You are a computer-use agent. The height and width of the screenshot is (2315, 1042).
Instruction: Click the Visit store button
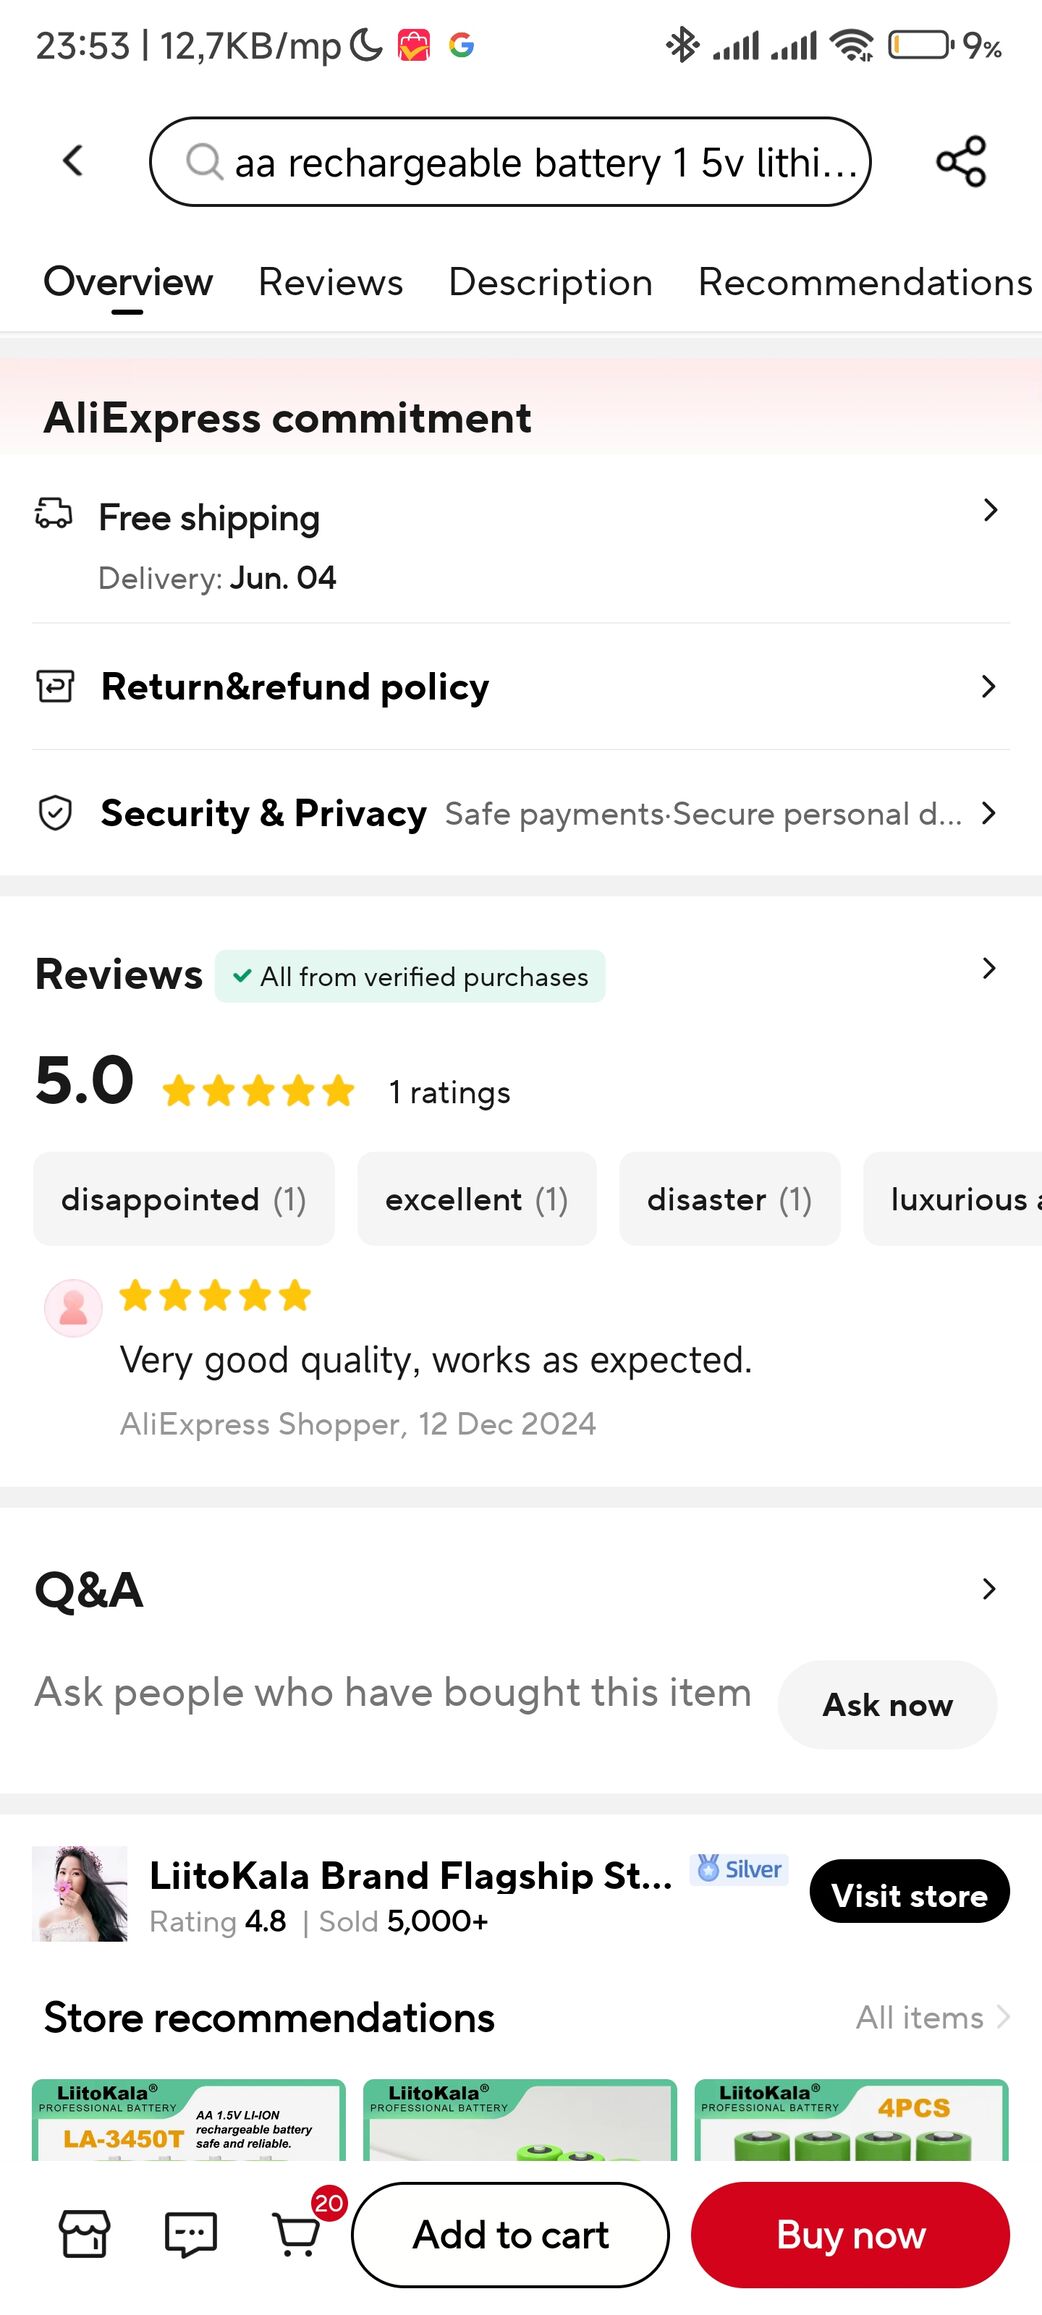coord(909,1891)
